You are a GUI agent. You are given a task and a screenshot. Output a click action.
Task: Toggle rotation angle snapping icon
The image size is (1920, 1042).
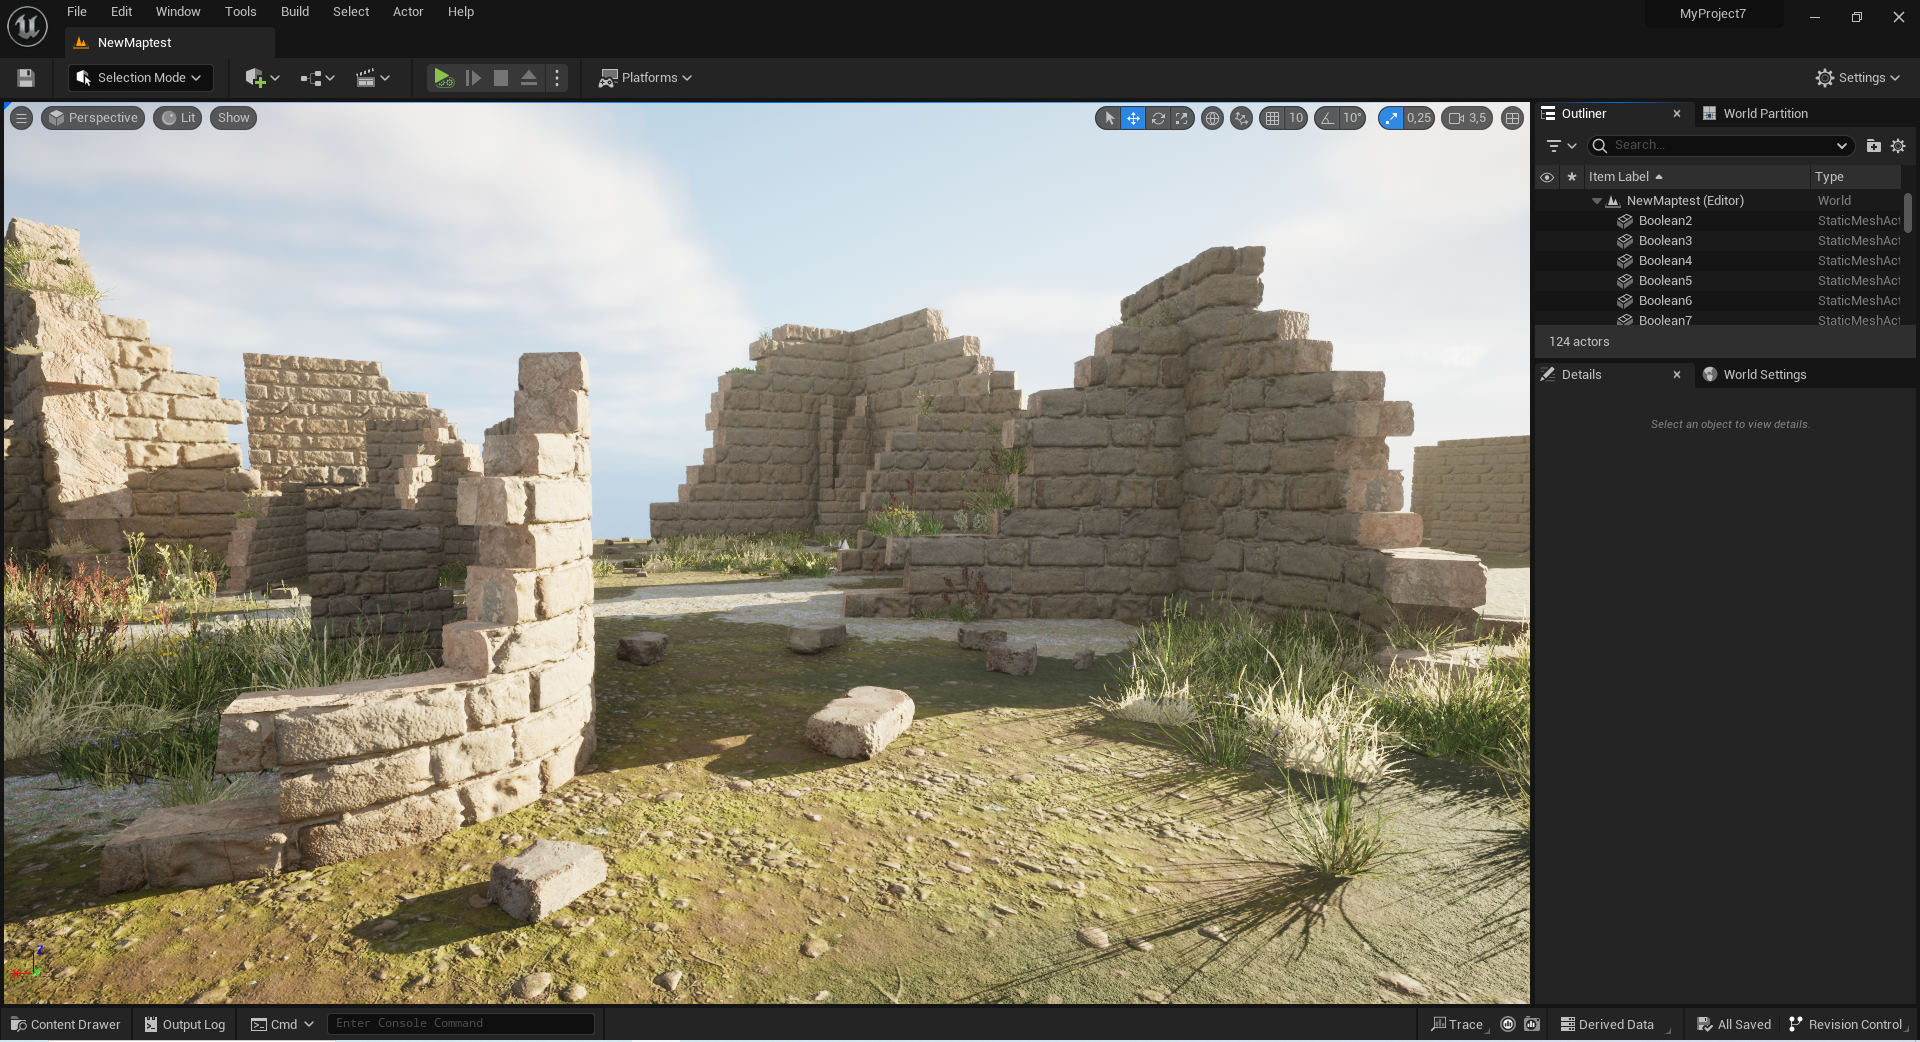1327,118
